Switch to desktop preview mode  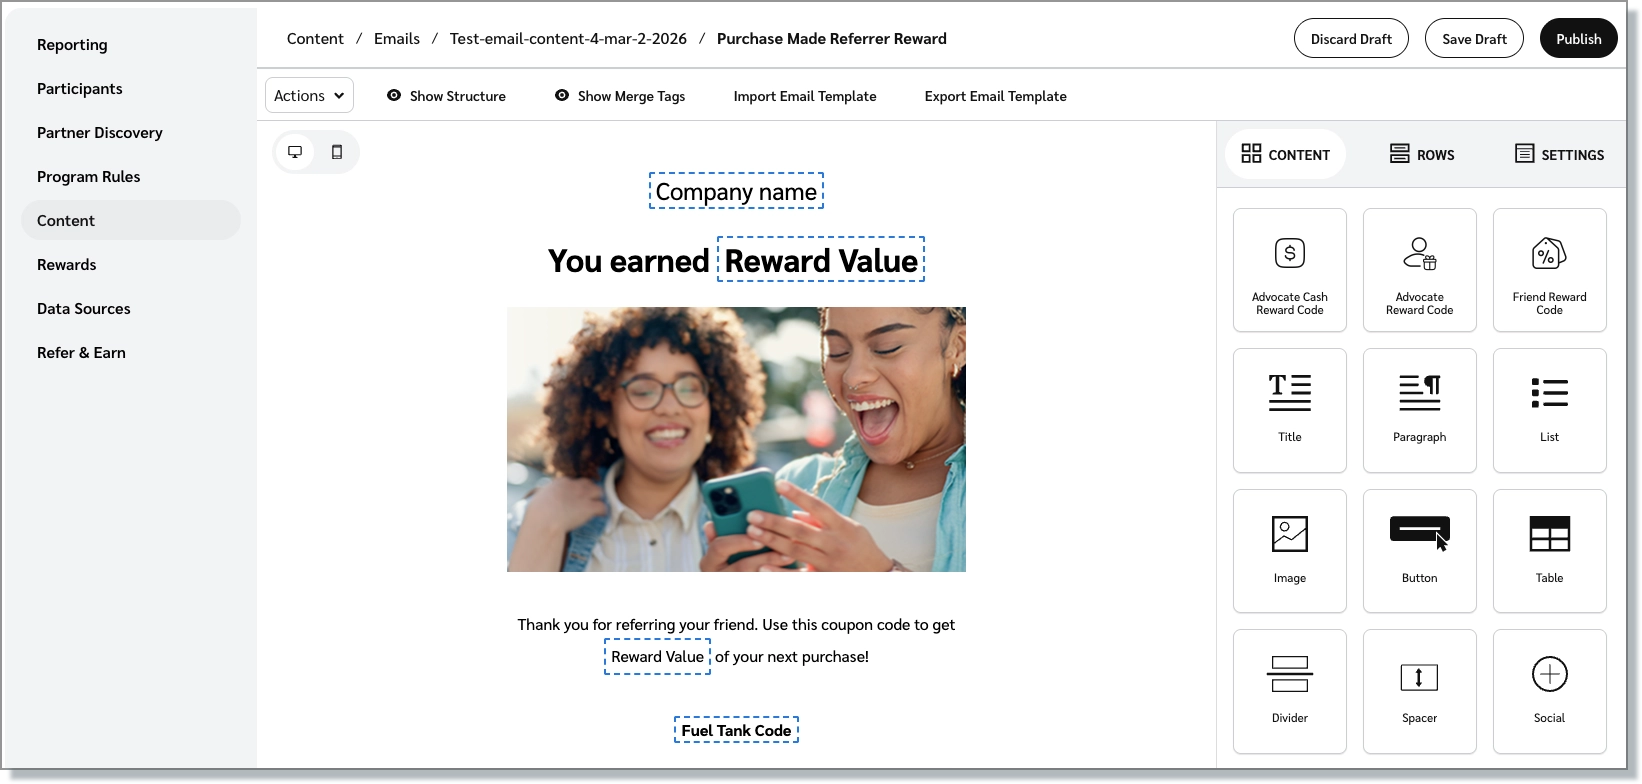295,152
